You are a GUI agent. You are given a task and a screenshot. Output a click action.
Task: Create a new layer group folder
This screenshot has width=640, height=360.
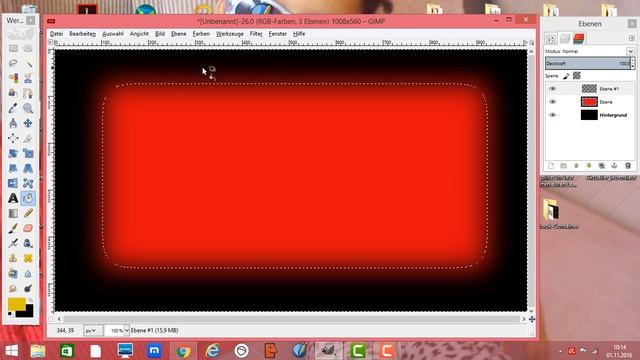(x=563, y=166)
